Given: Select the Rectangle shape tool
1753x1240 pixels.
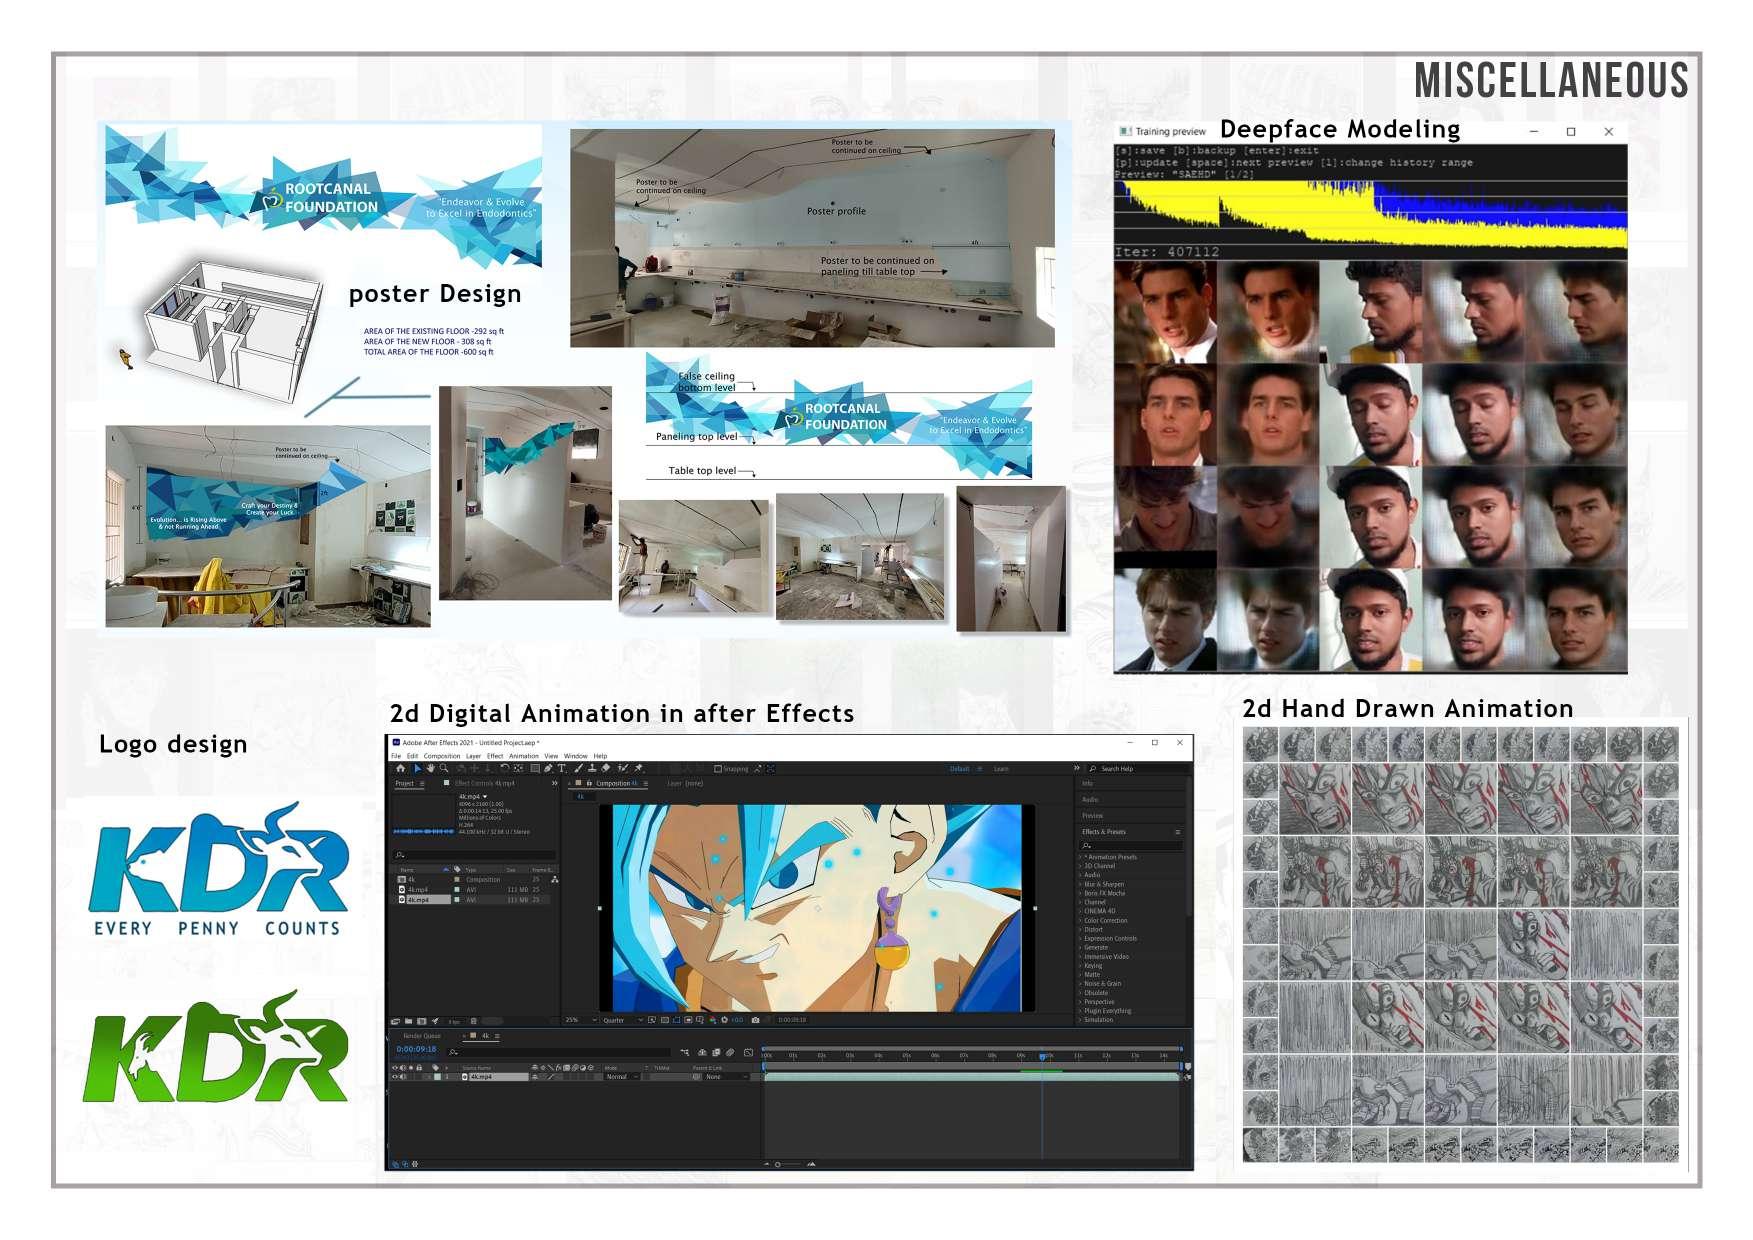Looking at the screenshot, I should pos(535,769).
